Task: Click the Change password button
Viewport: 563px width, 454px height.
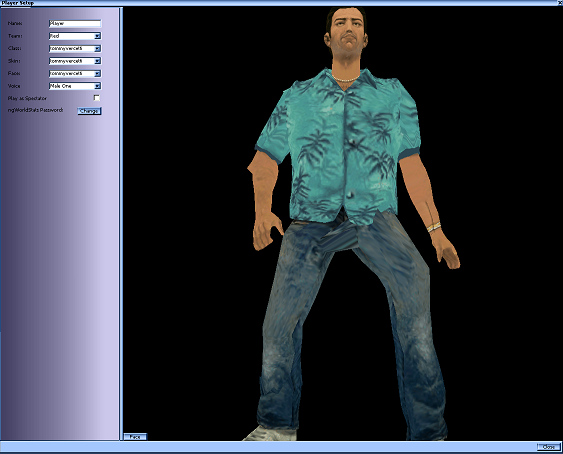Action: [x=89, y=111]
